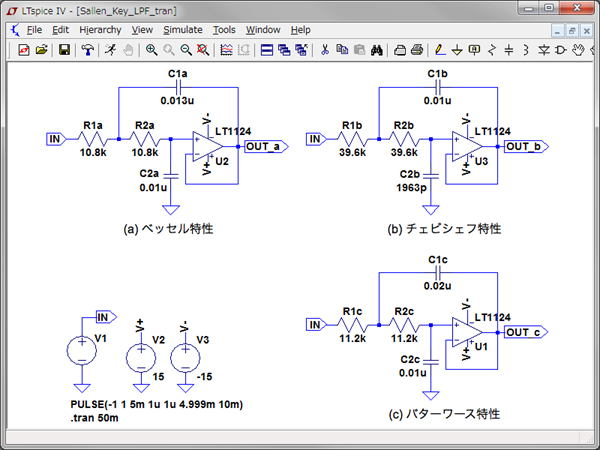This screenshot has width=600, height=450.
Task: Click the Cut scissors icon
Action: pos(325,50)
